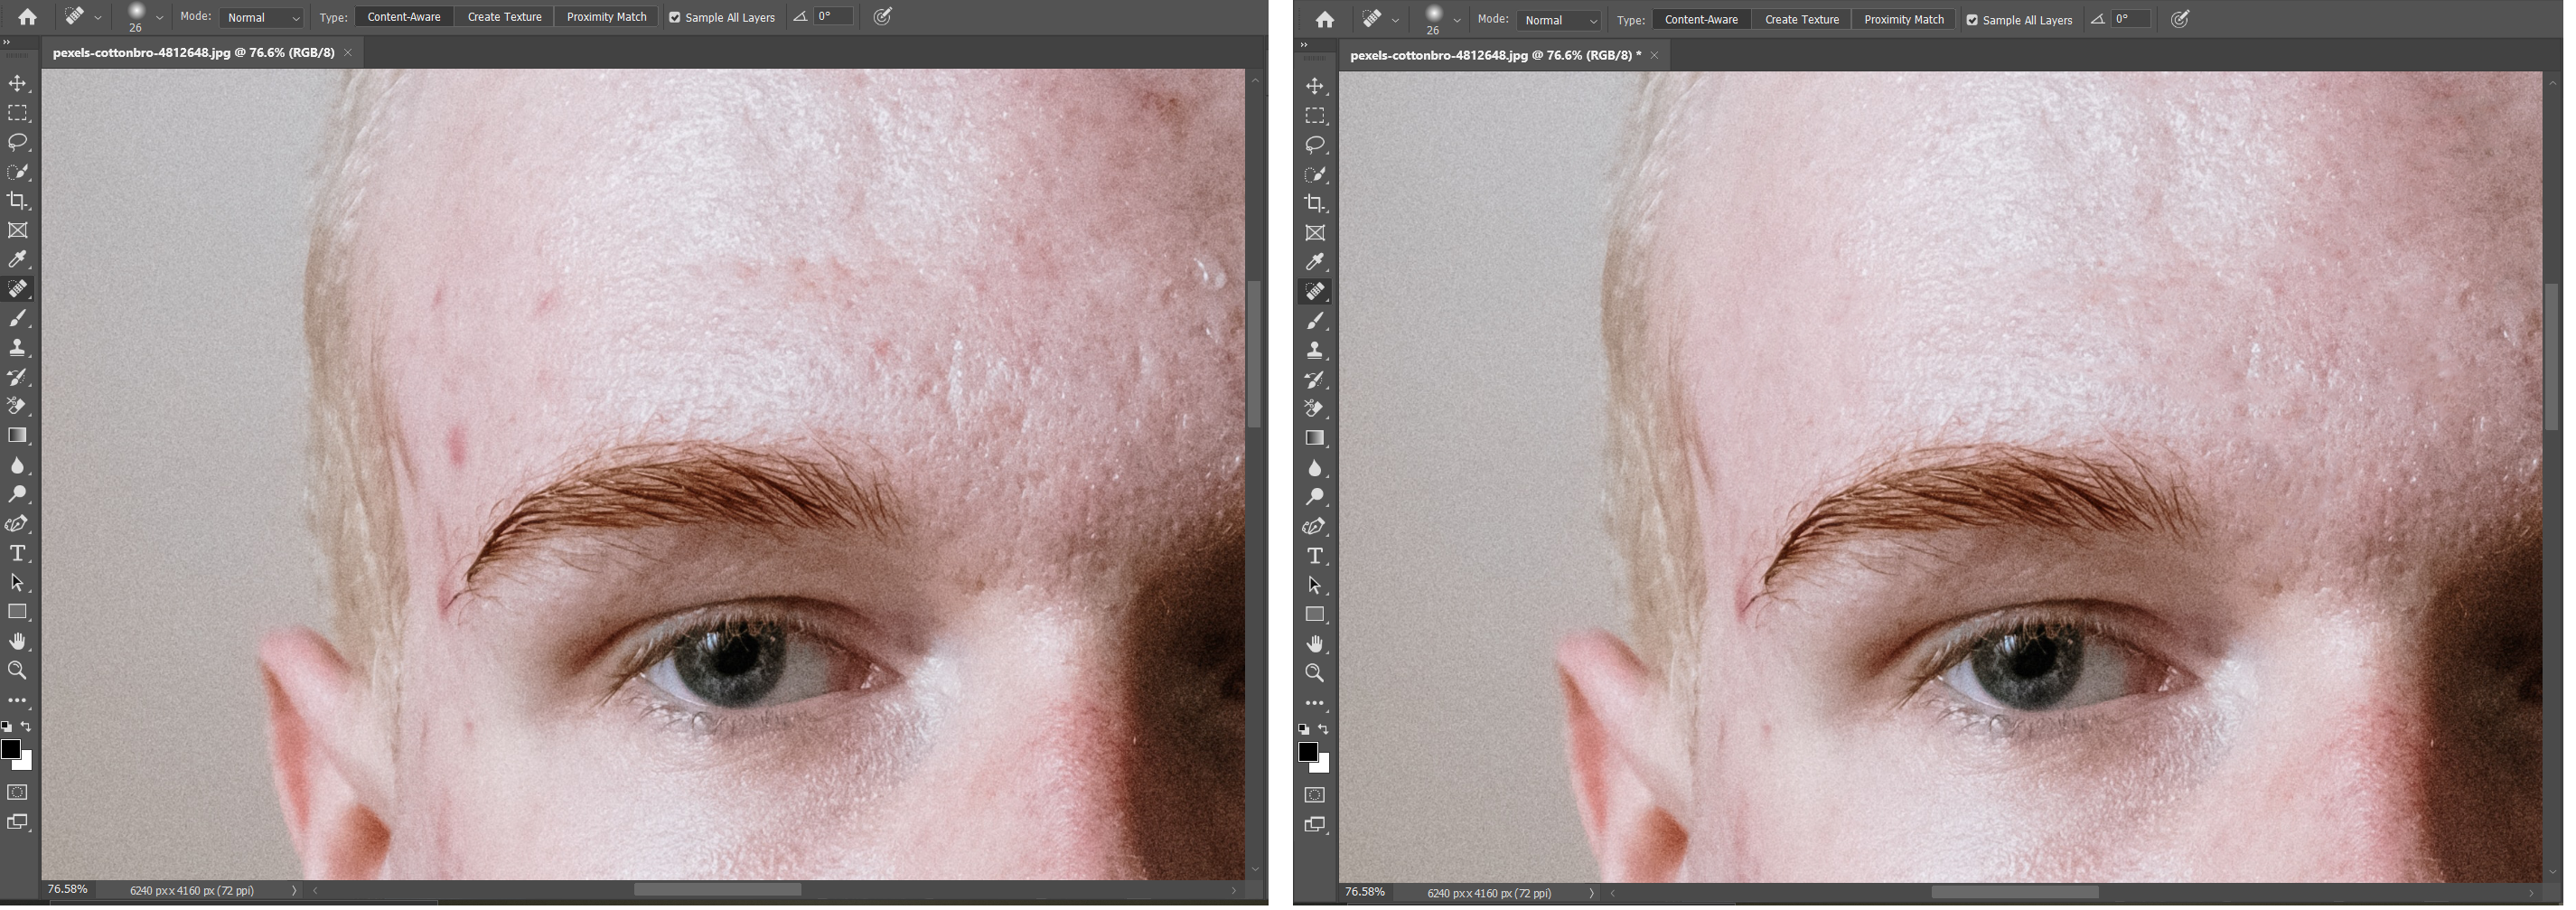Expand status bar info arrow, left window
This screenshot has height=910, width=2576.
pos(294,890)
